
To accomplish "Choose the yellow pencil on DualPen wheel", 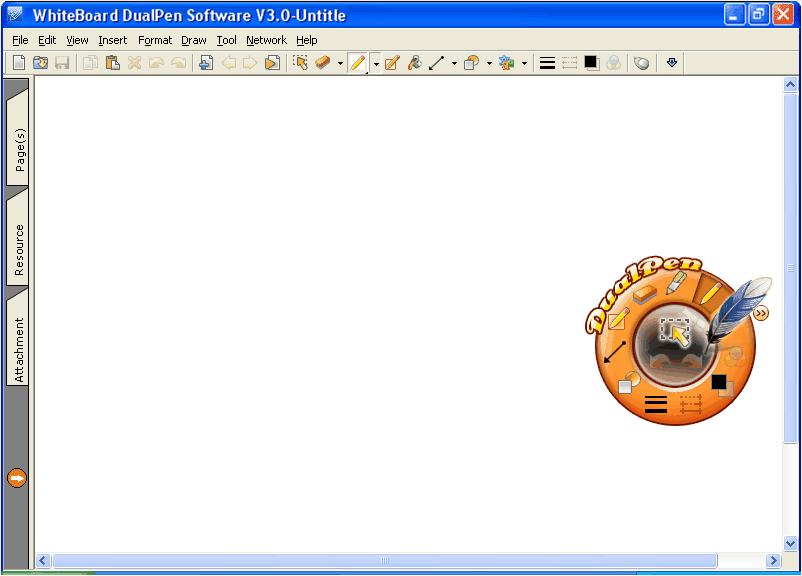I will (x=709, y=292).
